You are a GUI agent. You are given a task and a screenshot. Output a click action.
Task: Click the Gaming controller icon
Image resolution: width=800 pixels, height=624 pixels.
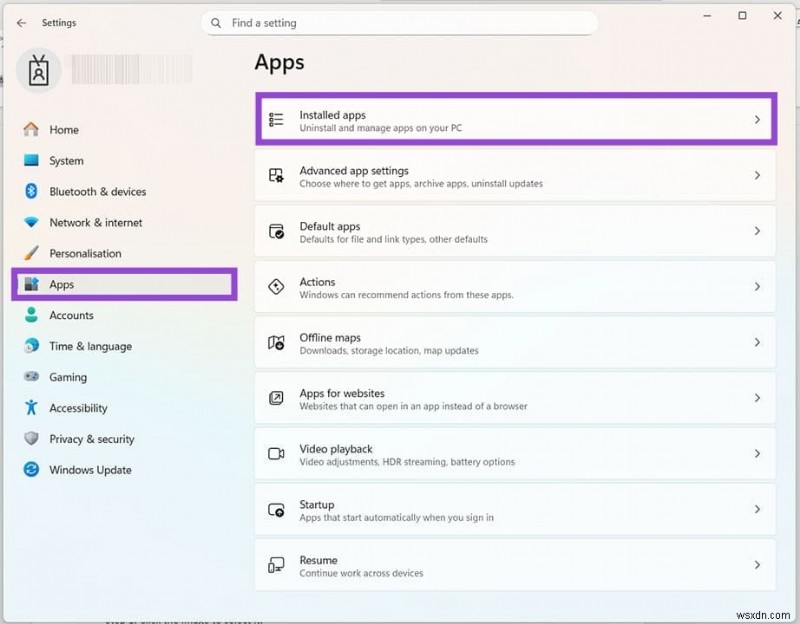point(31,377)
